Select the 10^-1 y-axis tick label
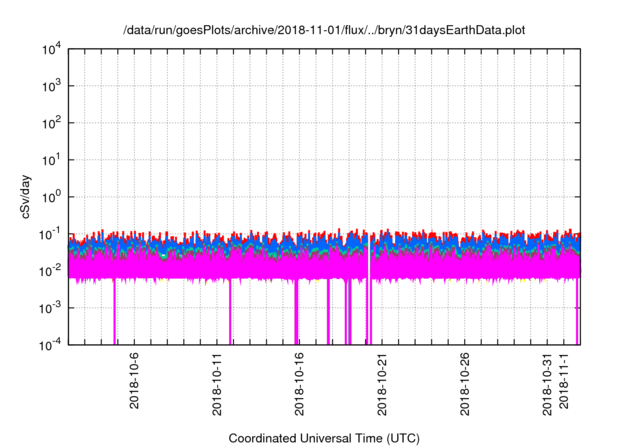The width and height of the screenshot is (640, 448). (x=51, y=235)
